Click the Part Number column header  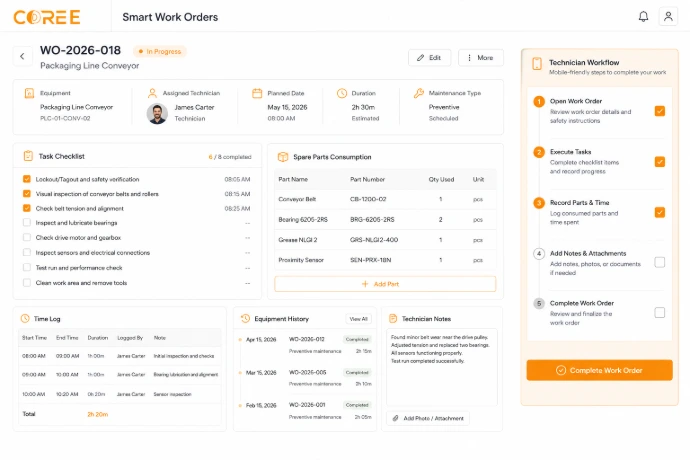pyautogui.click(x=367, y=180)
